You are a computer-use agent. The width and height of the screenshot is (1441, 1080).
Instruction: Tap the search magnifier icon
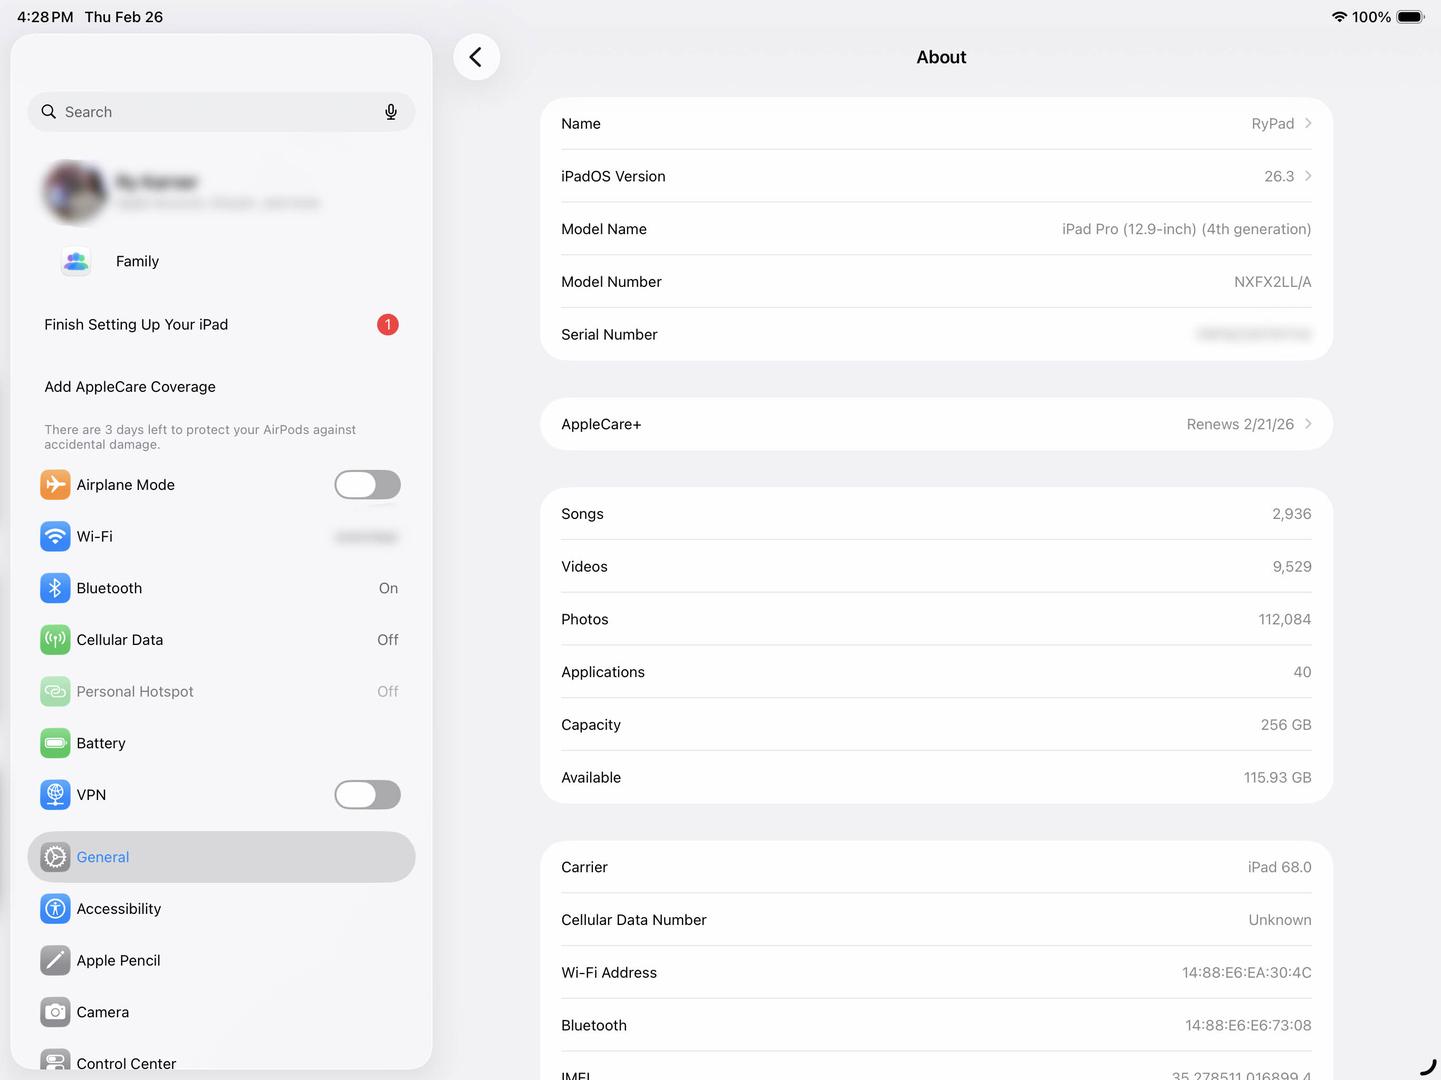point(48,112)
